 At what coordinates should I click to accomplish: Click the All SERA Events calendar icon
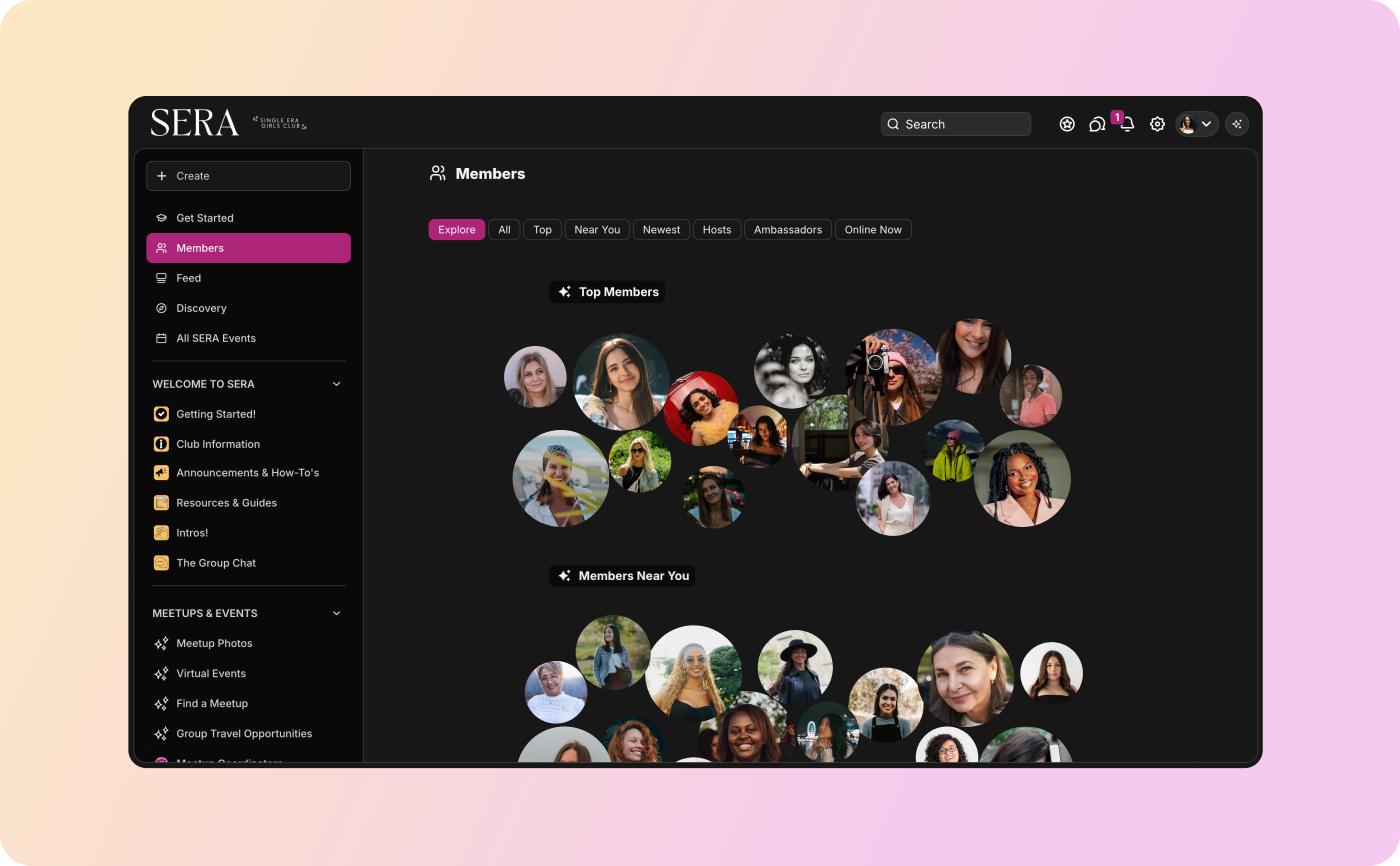point(161,338)
